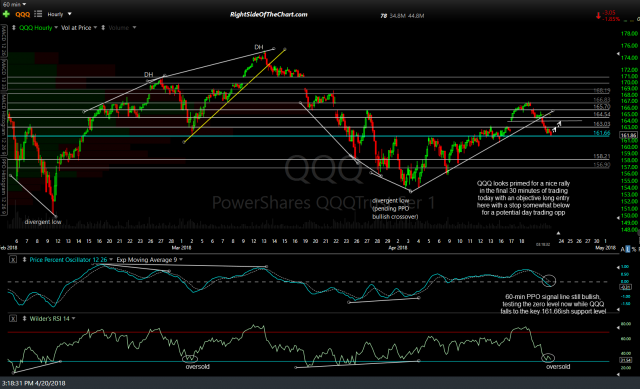The image size is (640, 389).
Task: Click the volume readout 34.8M
Action: pos(397,16)
